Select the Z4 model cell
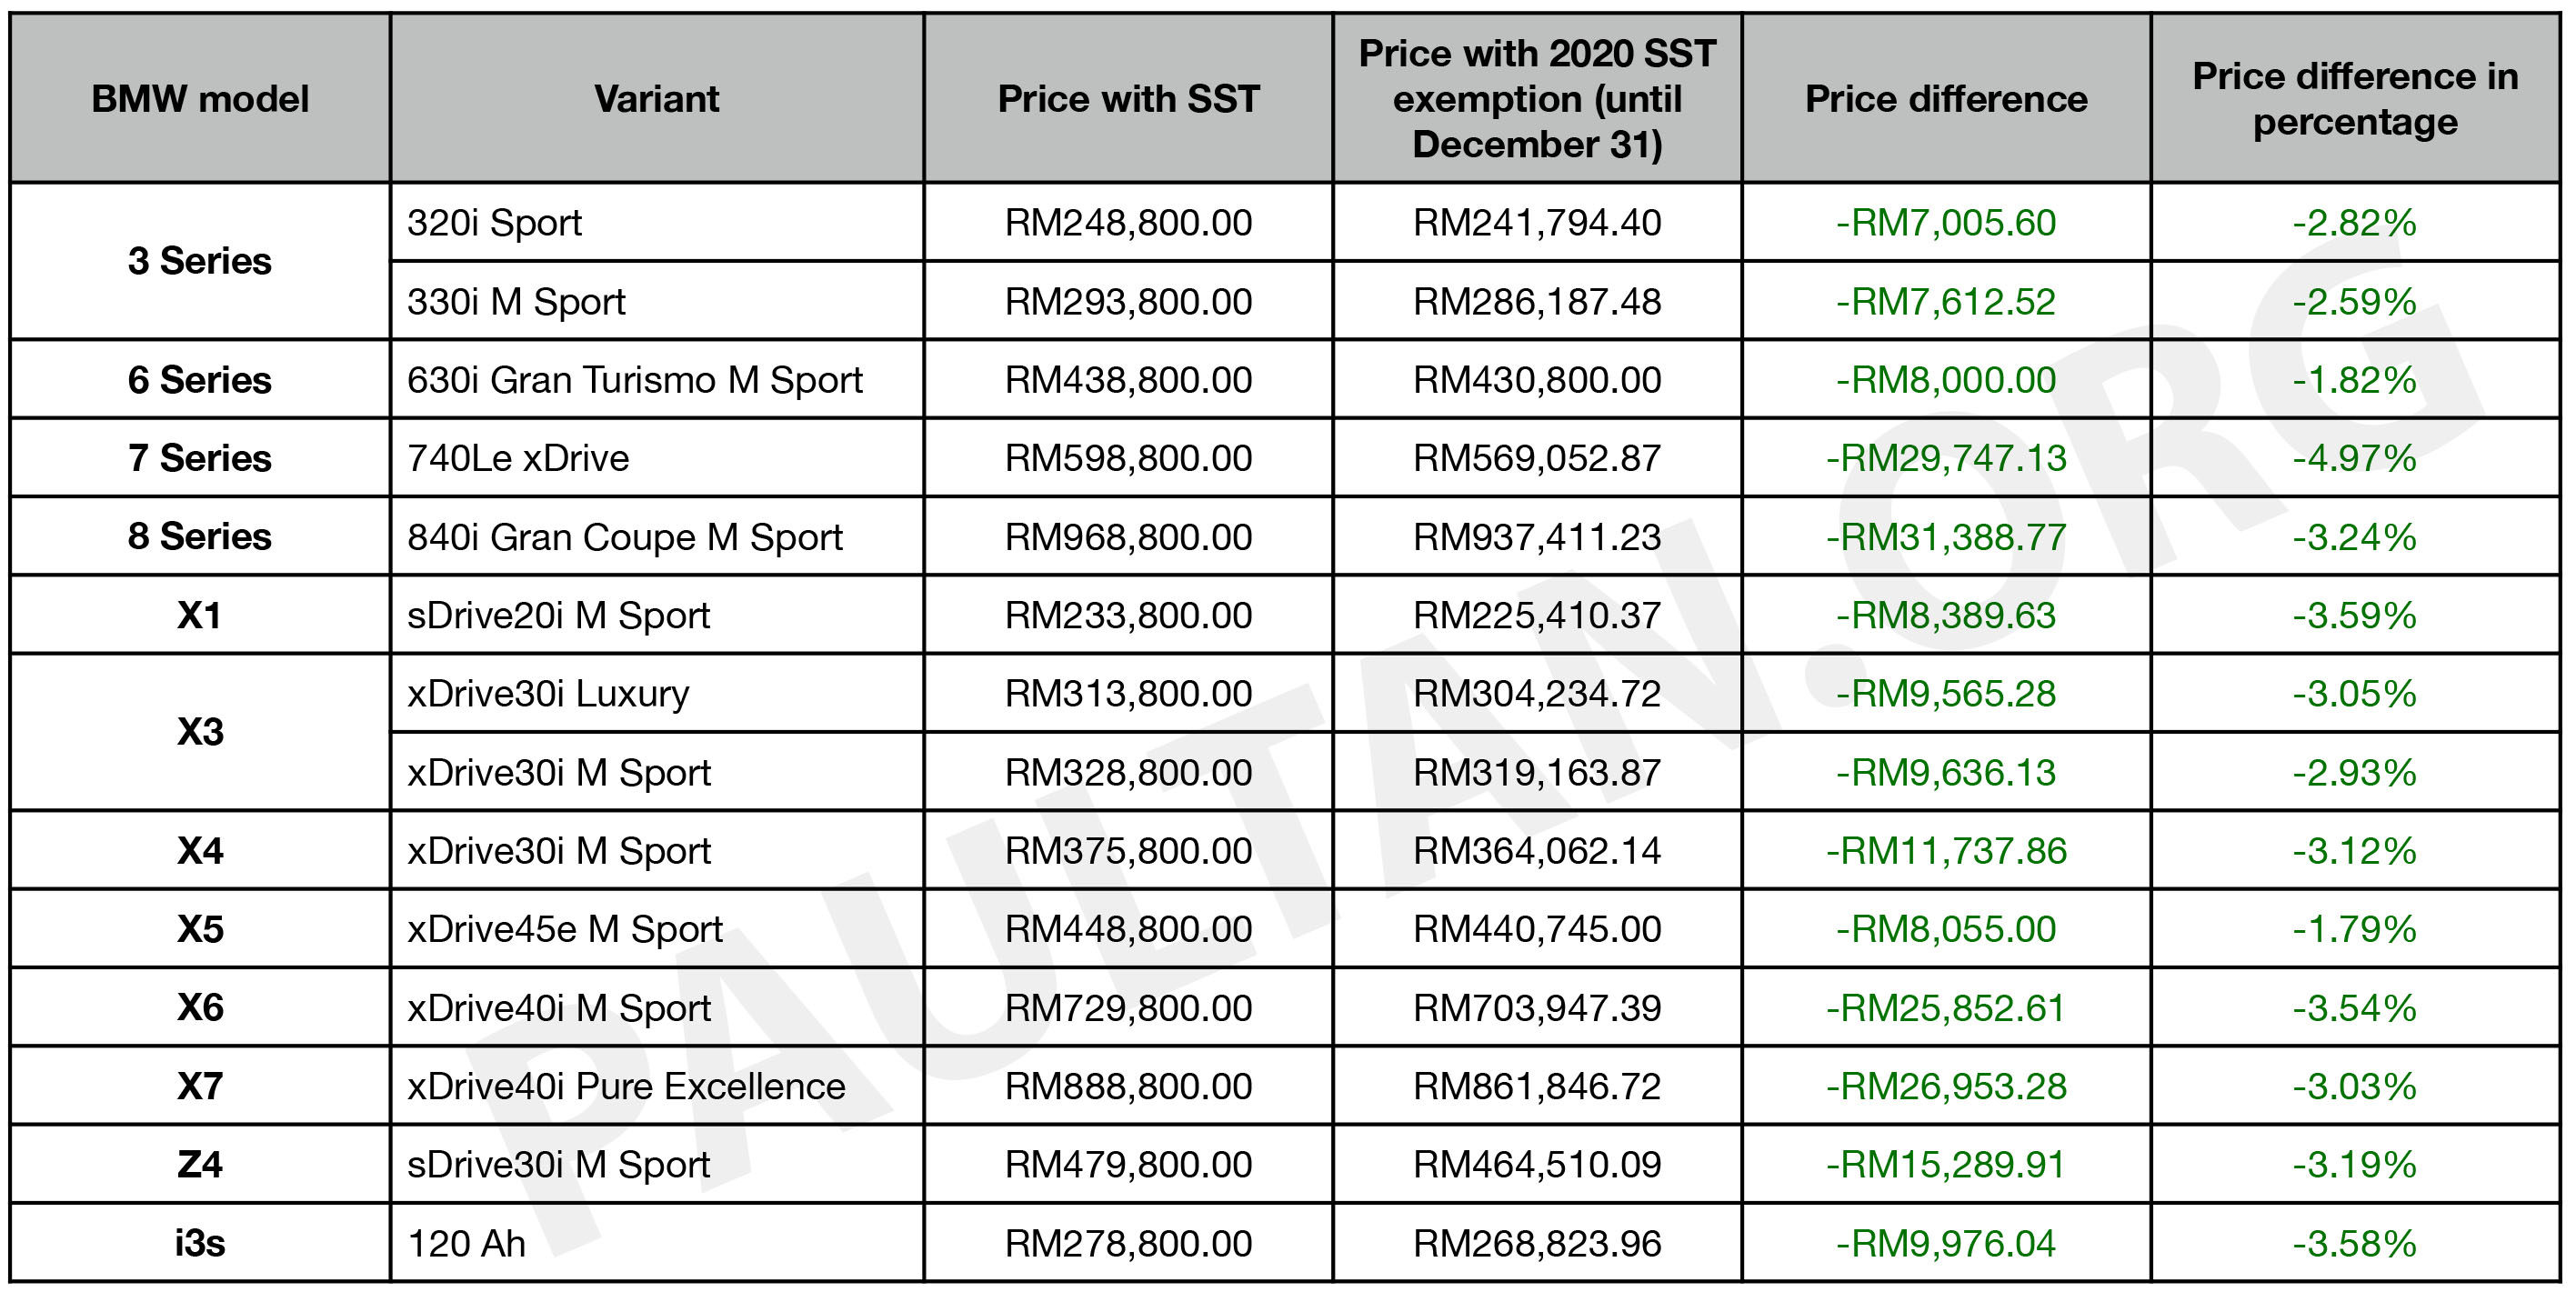This screenshot has width=2576, height=1292. click(x=200, y=1164)
